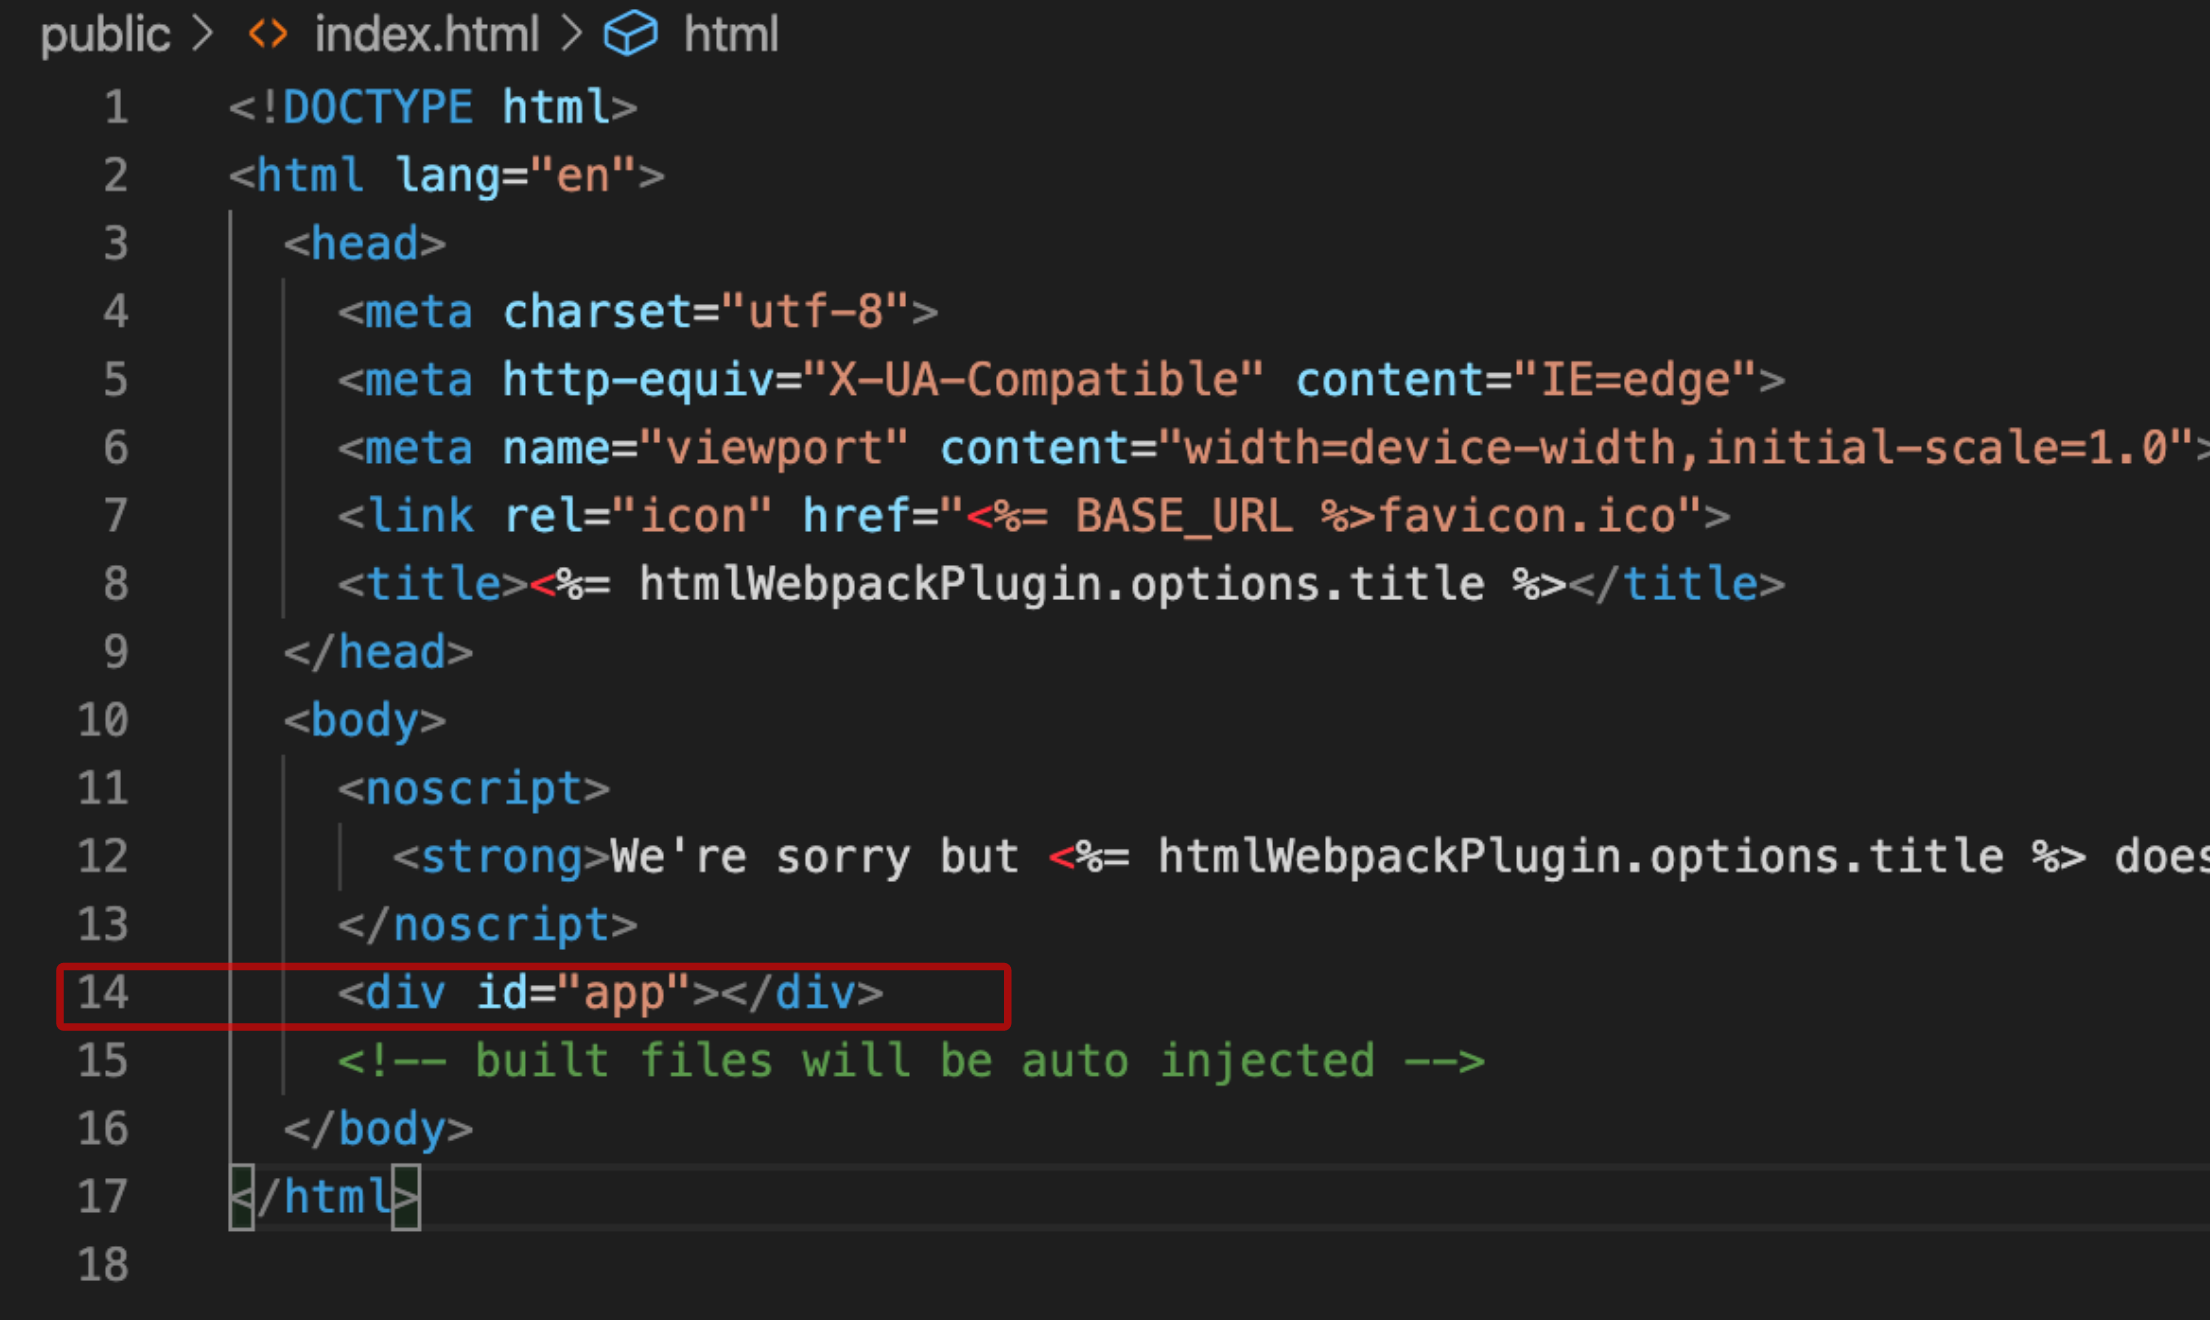Viewport: 2210px width, 1320px height.
Task: Select the html symbol breadcrumb
Action: click(x=730, y=35)
